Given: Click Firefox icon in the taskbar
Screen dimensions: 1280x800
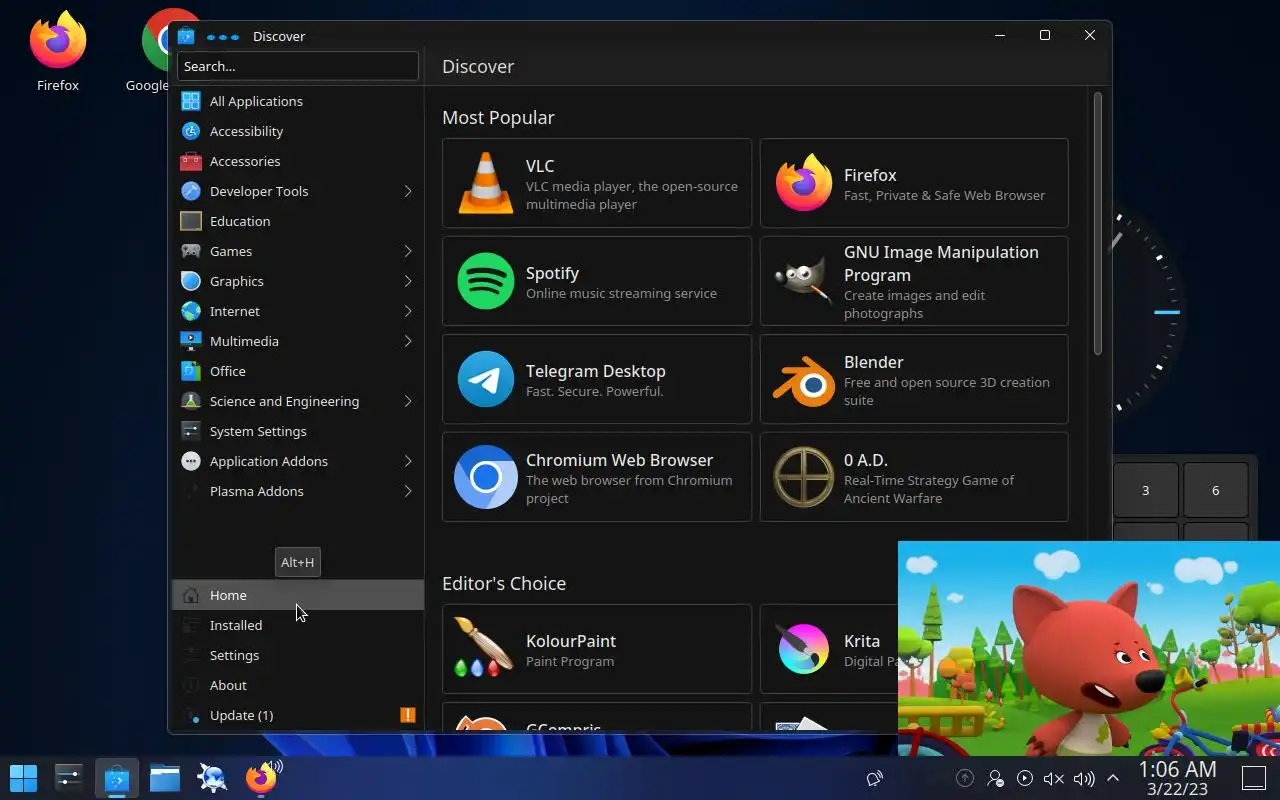Looking at the screenshot, I should click(x=261, y=777).
